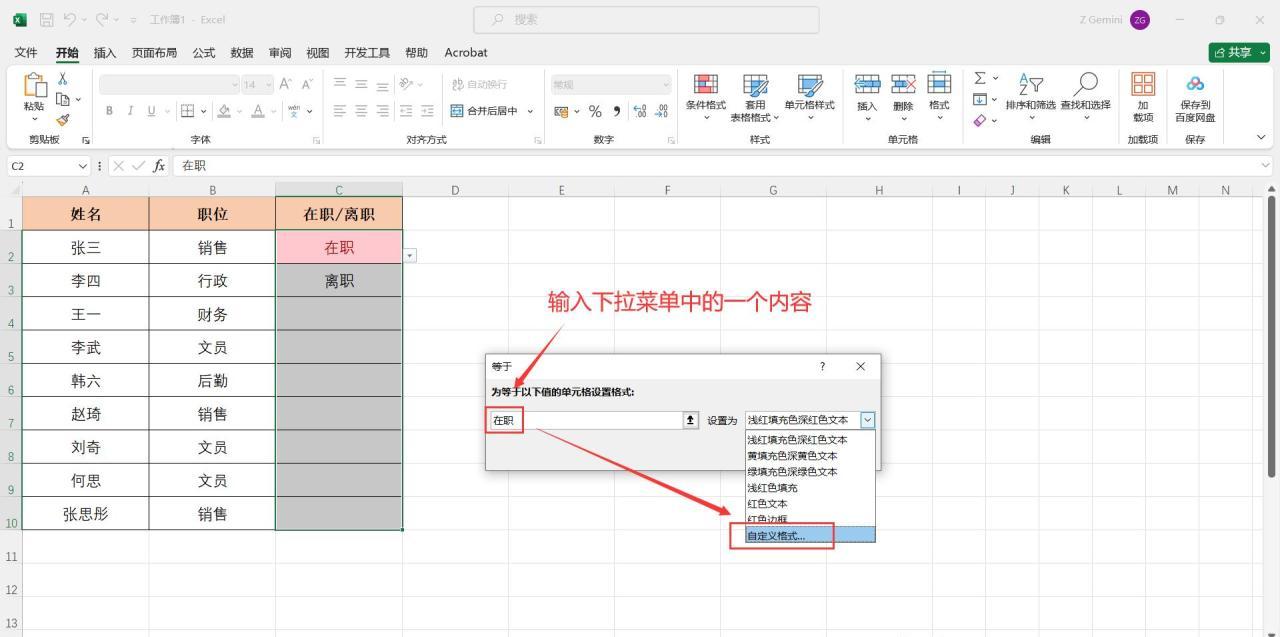
Task: Select 绿填充色深绿色文本 option
Action: pyautogui.click(x=810, y=472)
